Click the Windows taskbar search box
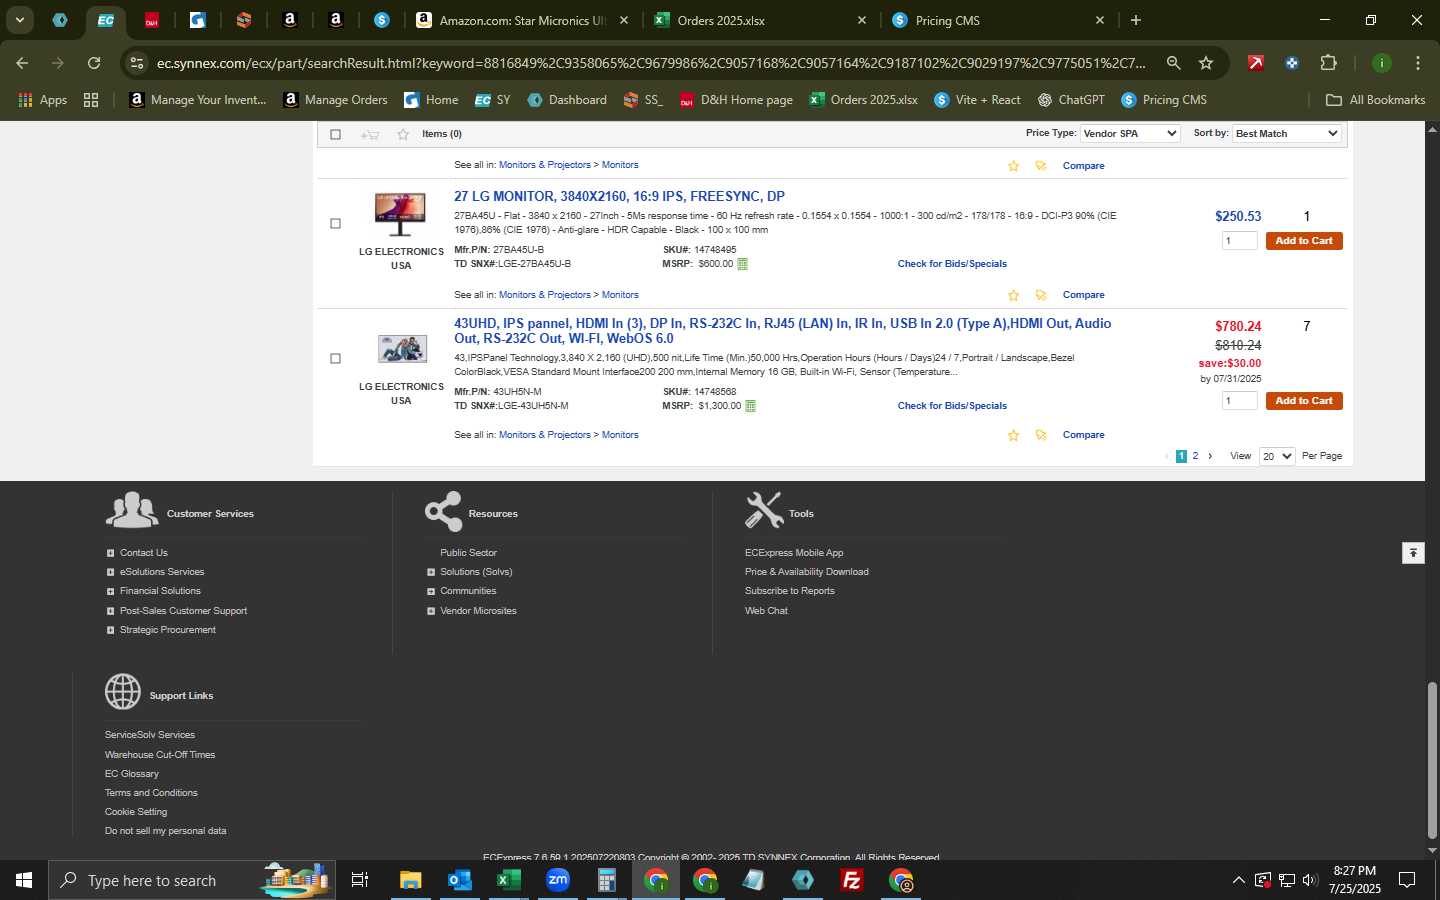1440x900 pixels. (x=190, y=880)
